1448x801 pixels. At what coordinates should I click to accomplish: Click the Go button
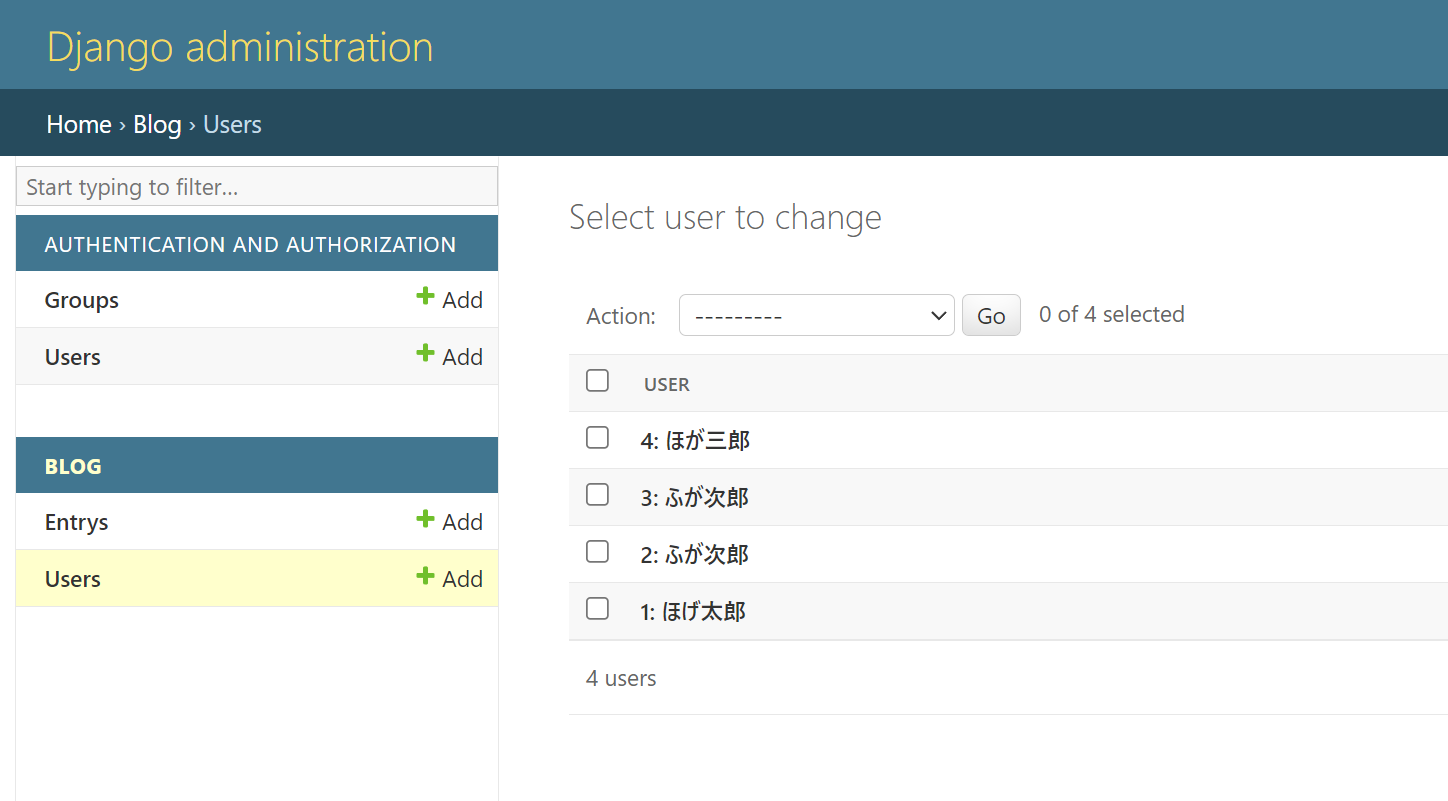(991, 315)
